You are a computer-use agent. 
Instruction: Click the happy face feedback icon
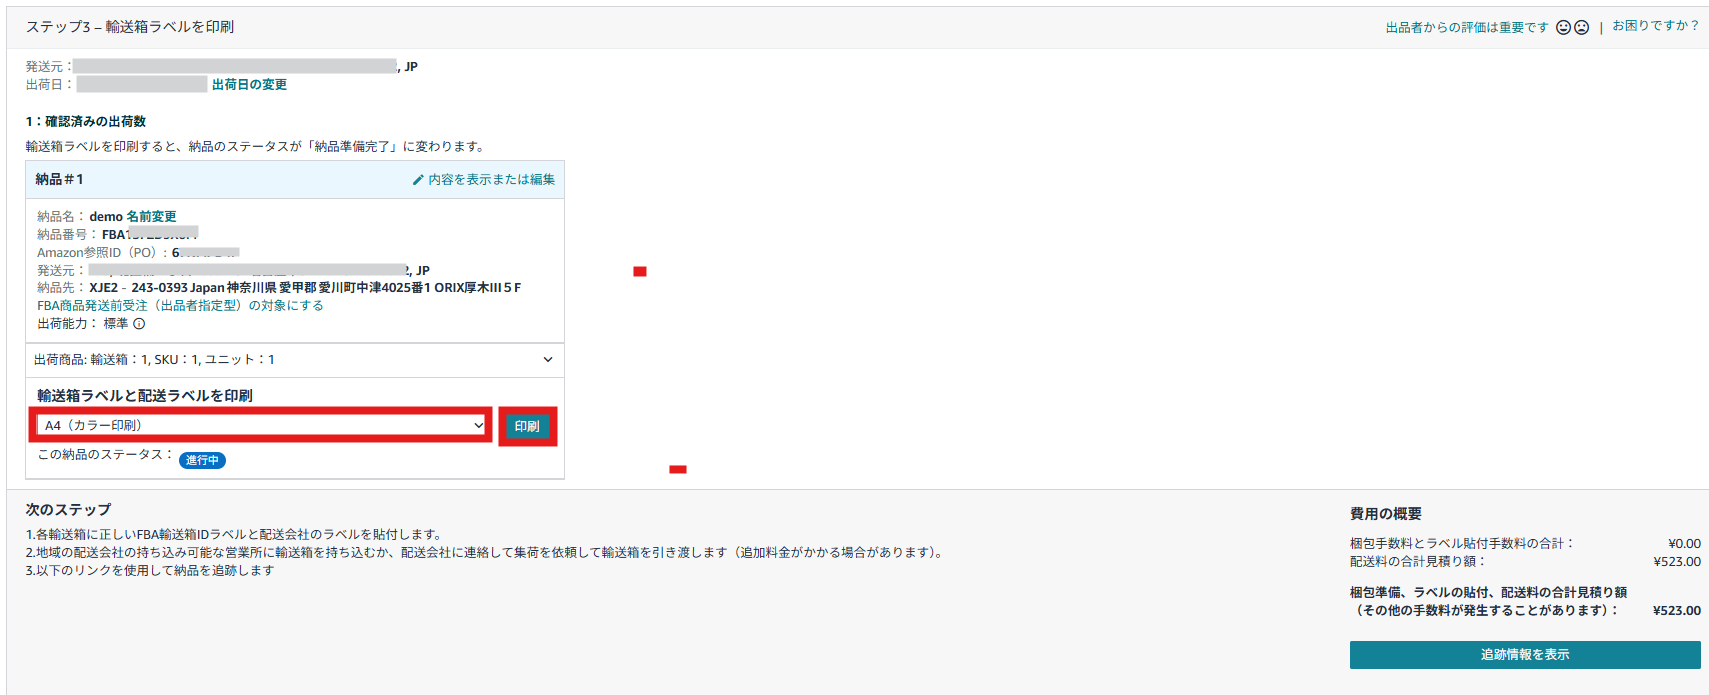click(1563, 28)
